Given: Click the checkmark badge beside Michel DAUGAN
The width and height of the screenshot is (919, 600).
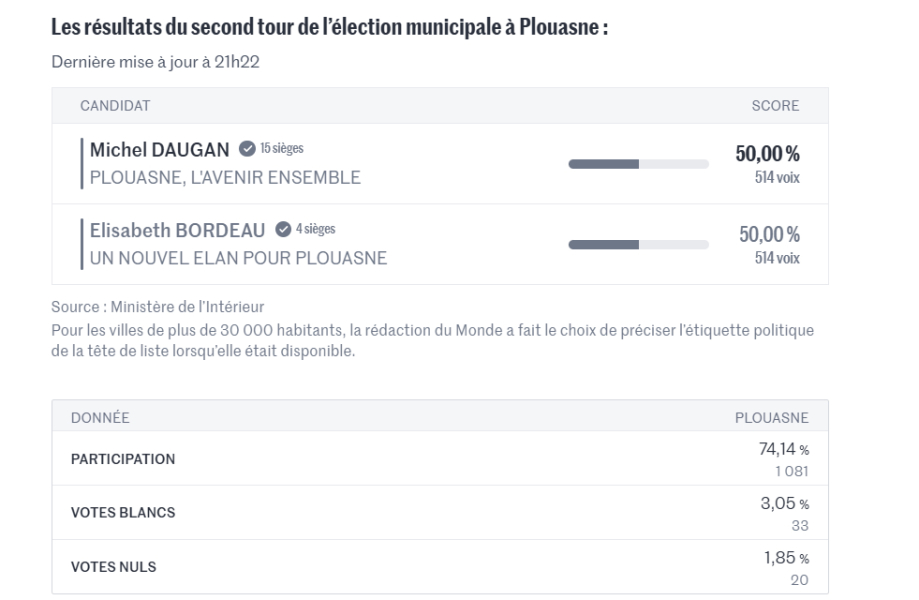Looking at the screenshot, I should coord(245,149).
